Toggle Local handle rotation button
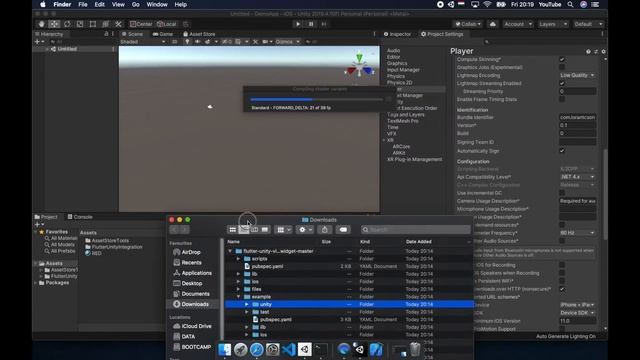640x360 pixels. (x=167, y=24)
